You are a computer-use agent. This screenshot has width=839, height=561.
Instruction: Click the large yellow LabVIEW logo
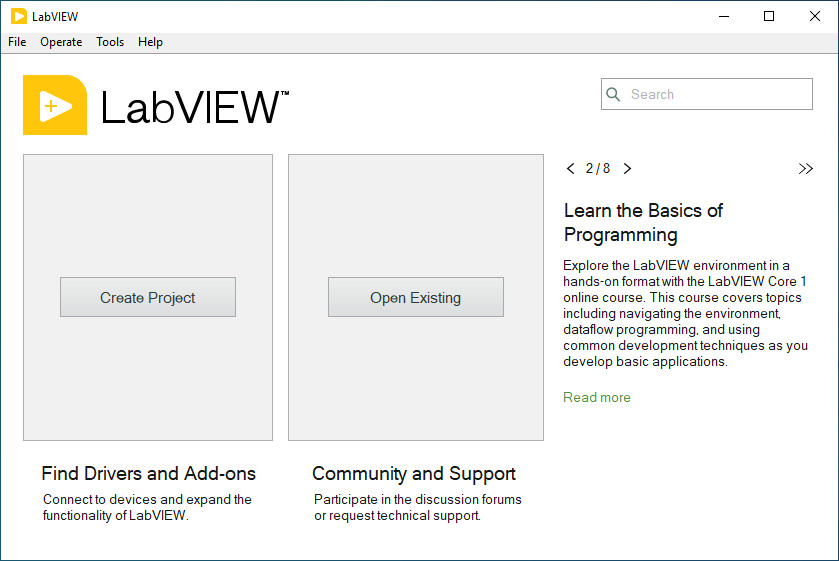55,105
